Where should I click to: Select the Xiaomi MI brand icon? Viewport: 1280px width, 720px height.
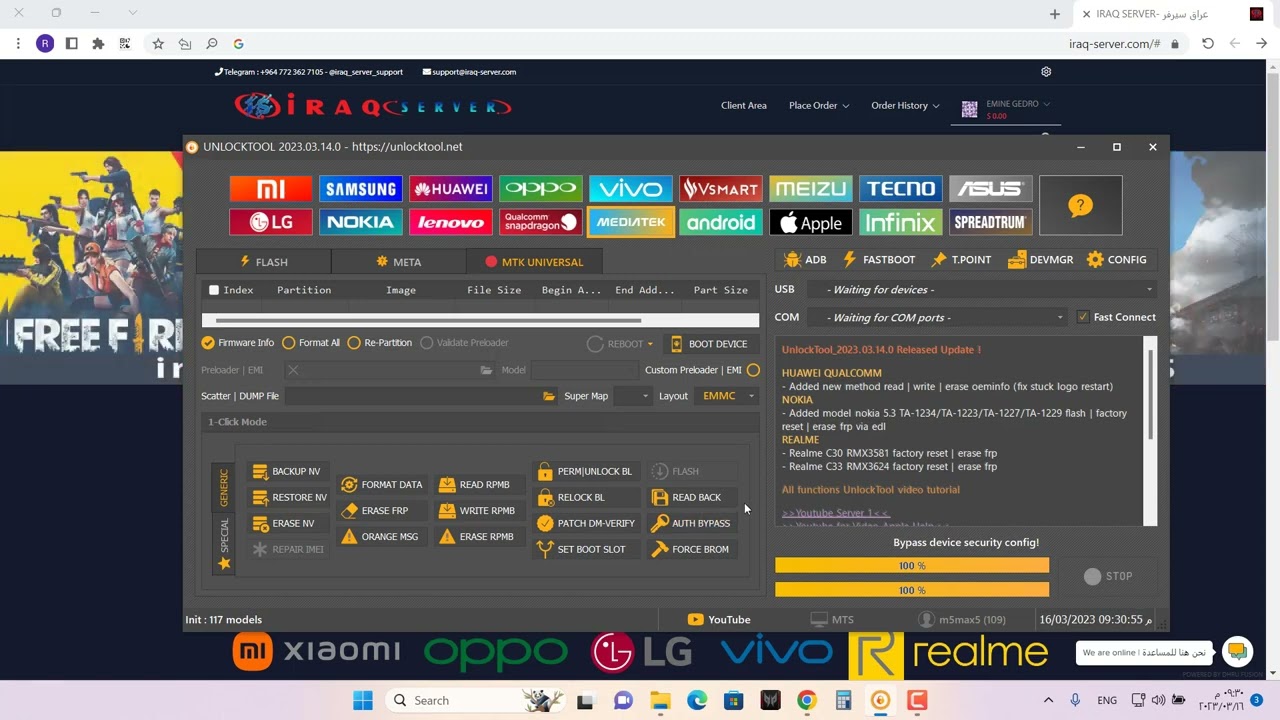point(271,189)
